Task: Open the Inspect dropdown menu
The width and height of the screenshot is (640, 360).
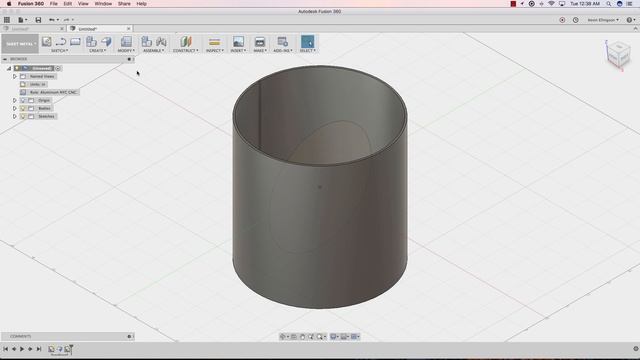Action: (x=214, y=51)
